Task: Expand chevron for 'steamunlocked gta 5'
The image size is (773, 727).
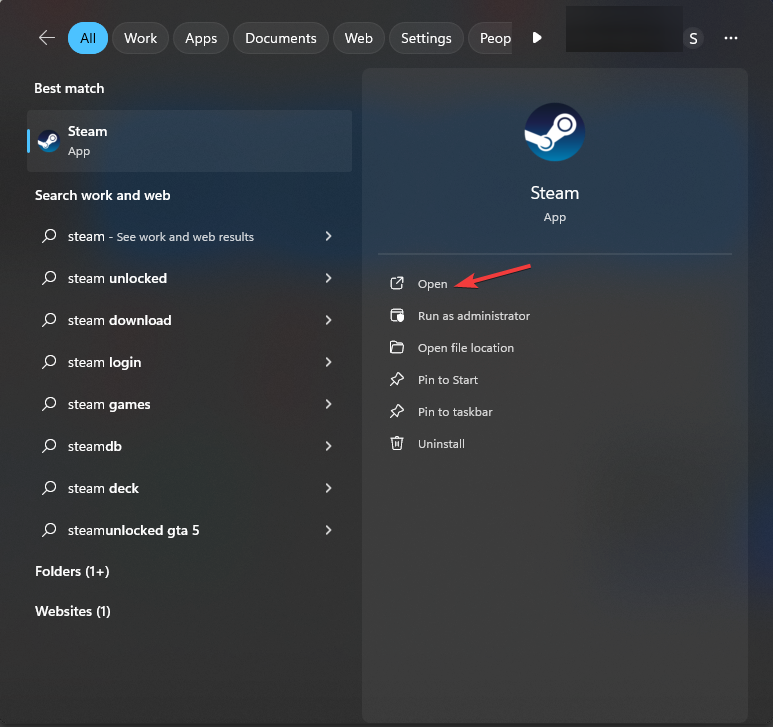Action: click(x=328, y=529)
